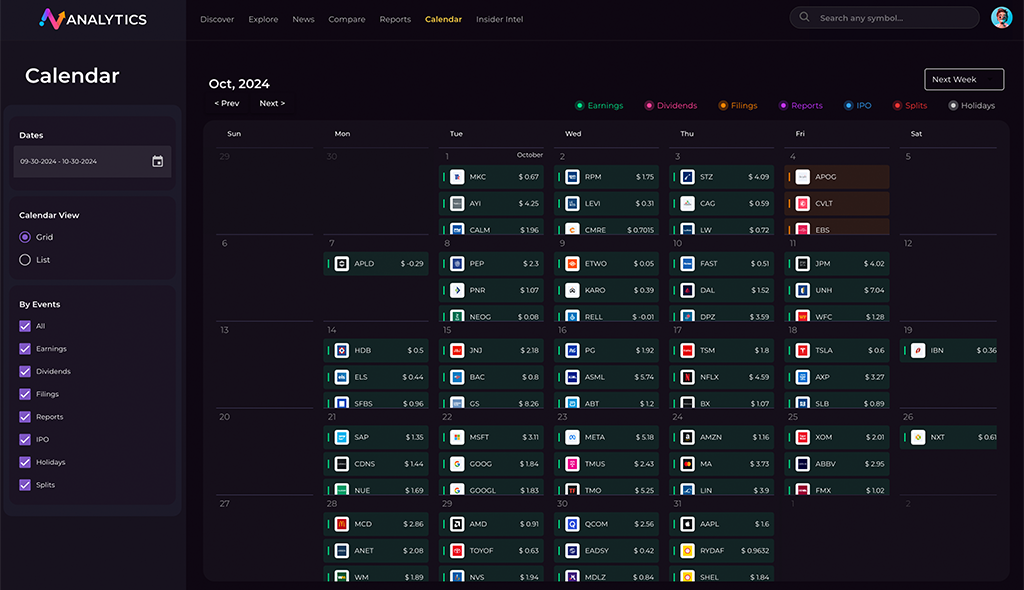
Task: Click the AAPL company logo
Action: [x=687, y=524]
